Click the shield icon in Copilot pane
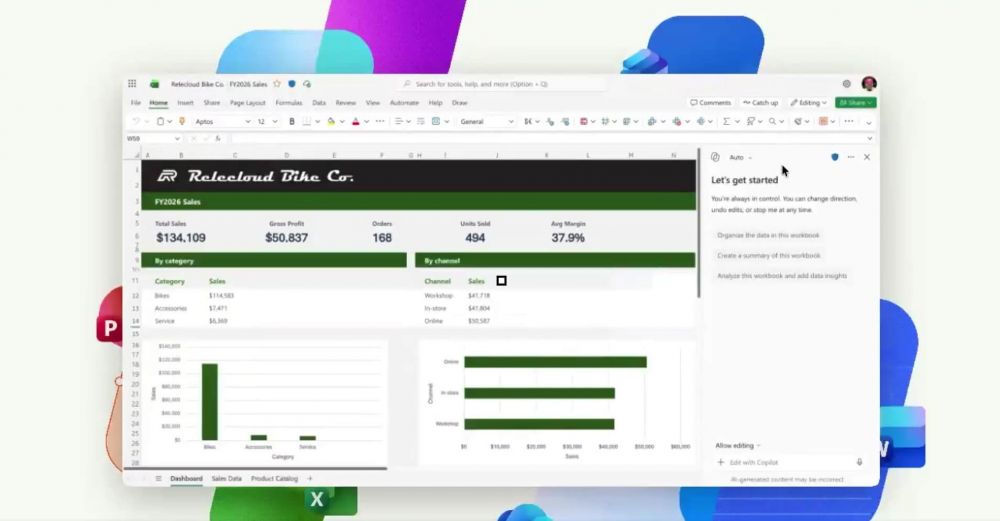 pyautogui.click(x=835, y=157)
